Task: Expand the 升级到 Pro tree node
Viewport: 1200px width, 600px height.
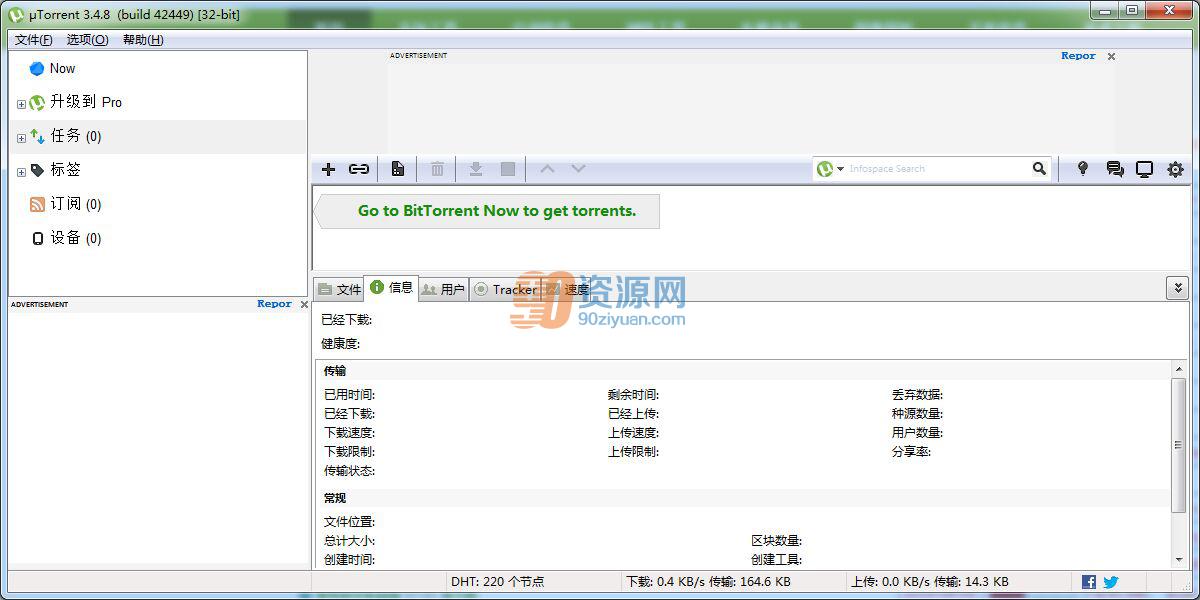Action: (21, 104)
